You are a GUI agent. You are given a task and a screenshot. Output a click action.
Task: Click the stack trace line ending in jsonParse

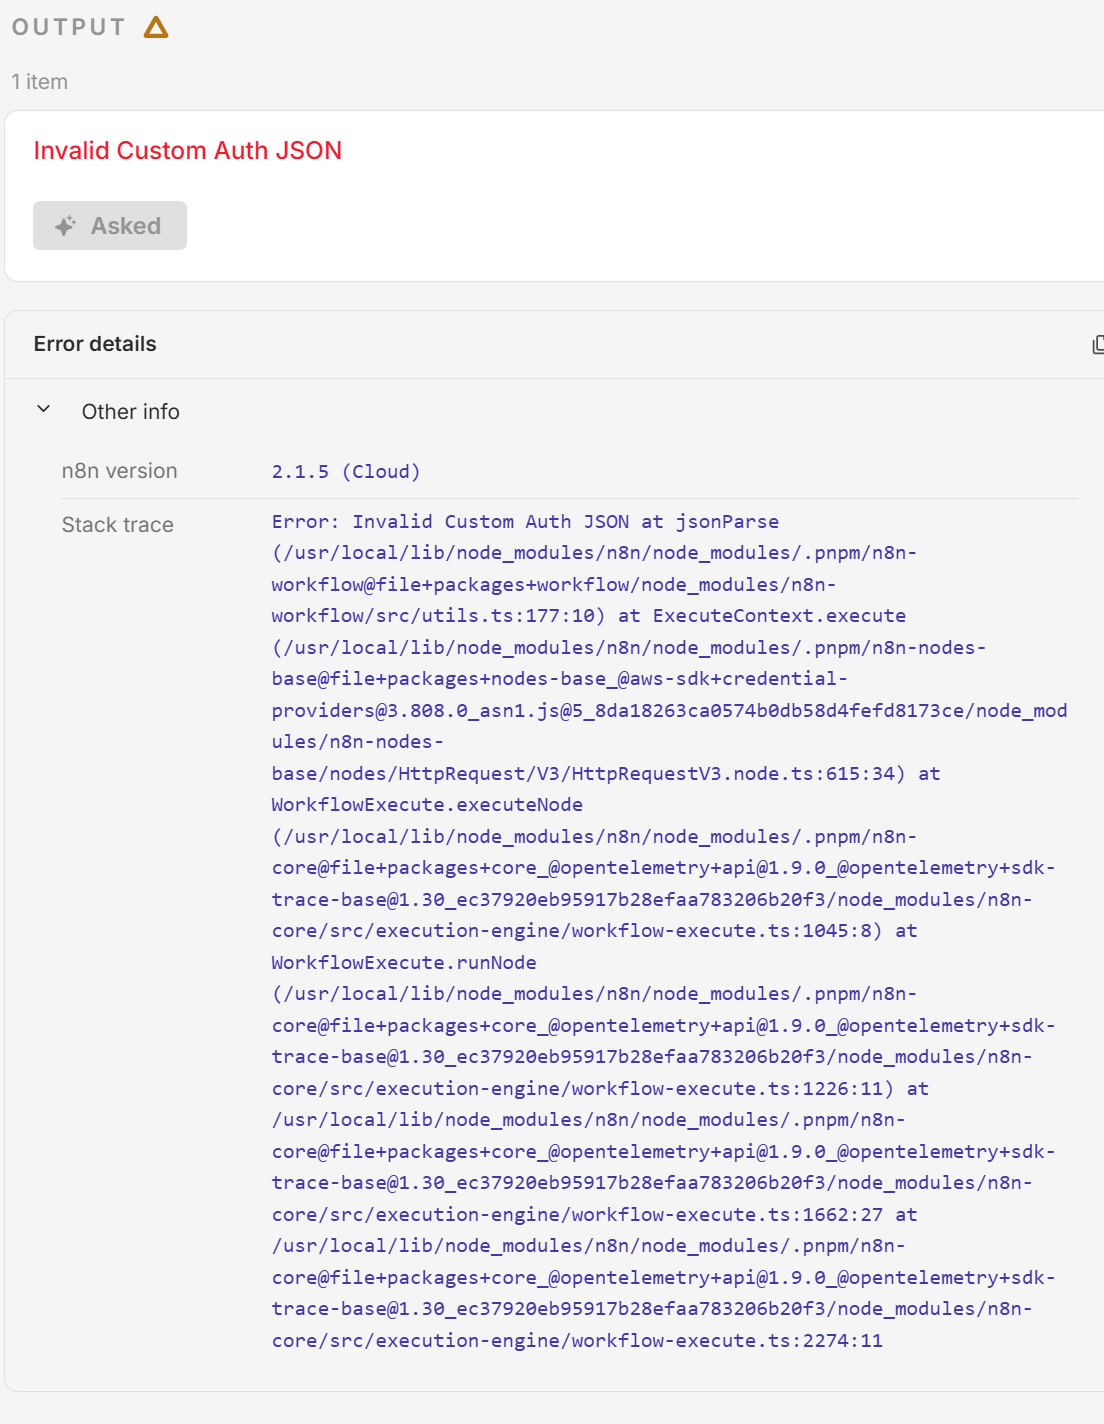pyautogui.click(x=525, y=522)
